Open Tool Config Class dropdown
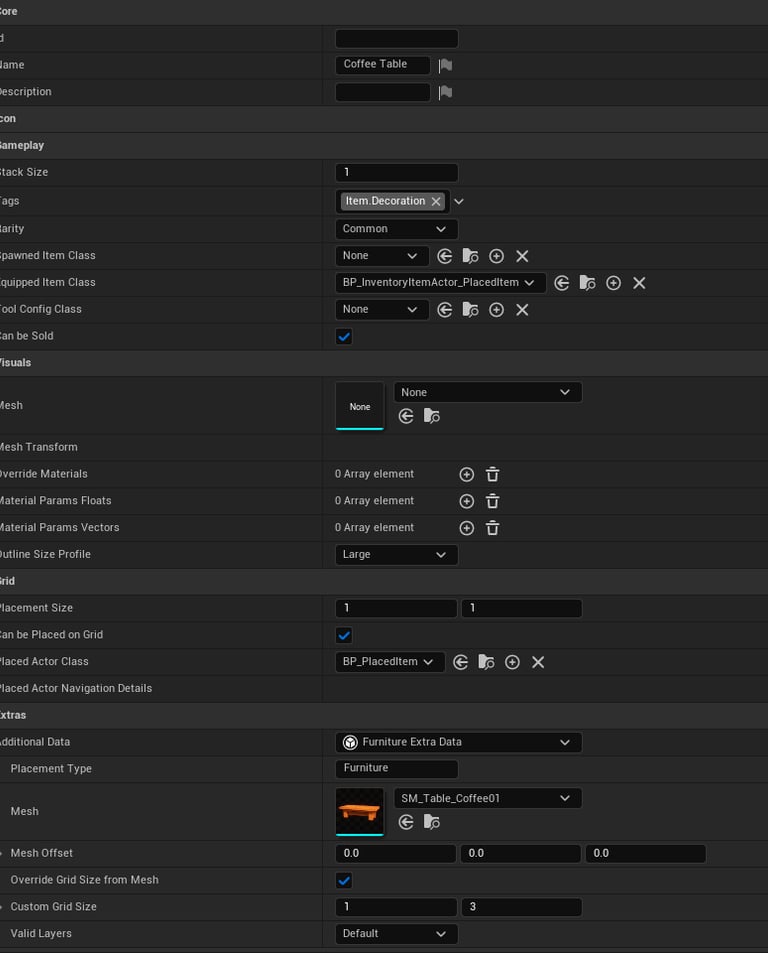 point(382,309)
